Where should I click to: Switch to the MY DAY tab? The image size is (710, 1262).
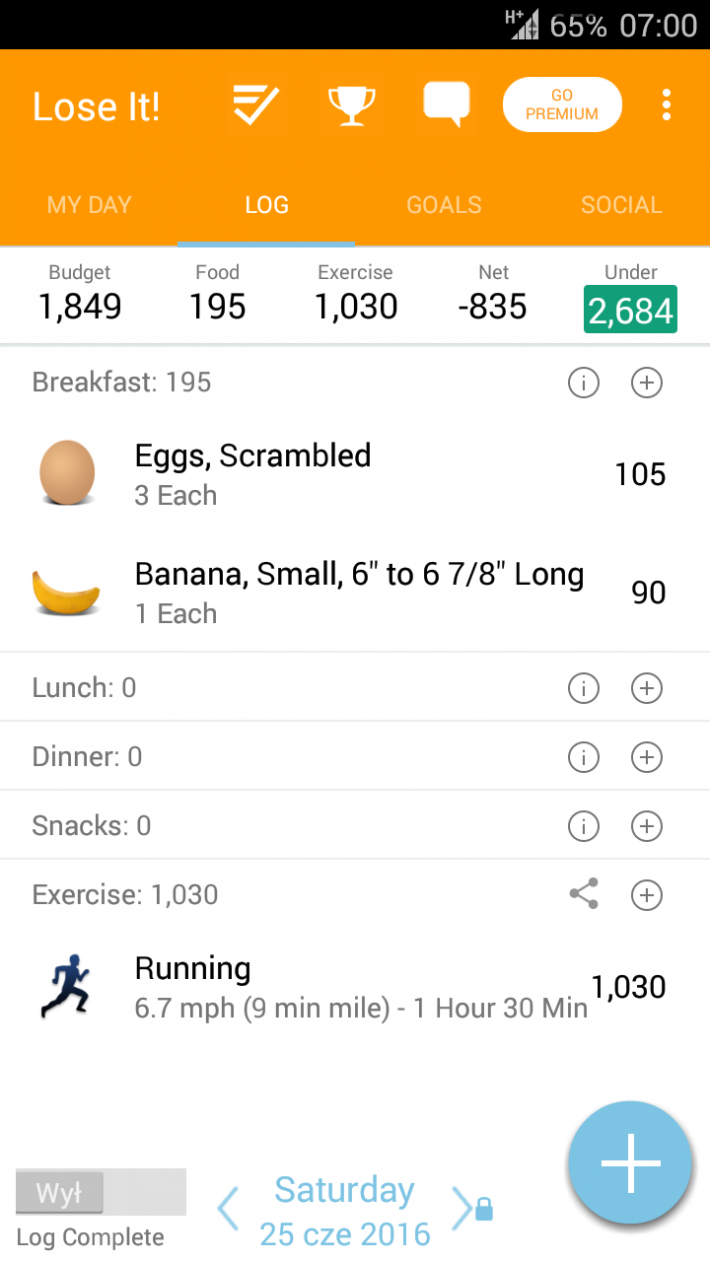click(89, 205)
